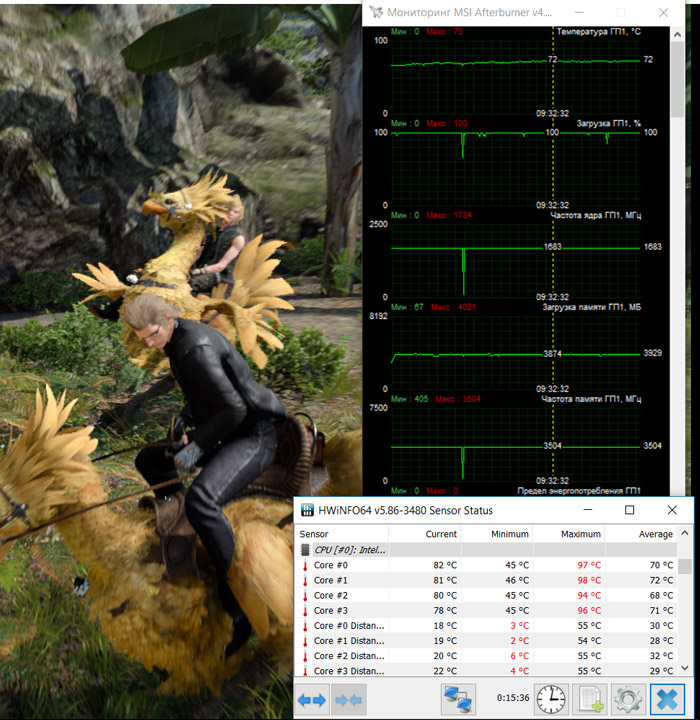Close sensors with the blue X icon

668,697
